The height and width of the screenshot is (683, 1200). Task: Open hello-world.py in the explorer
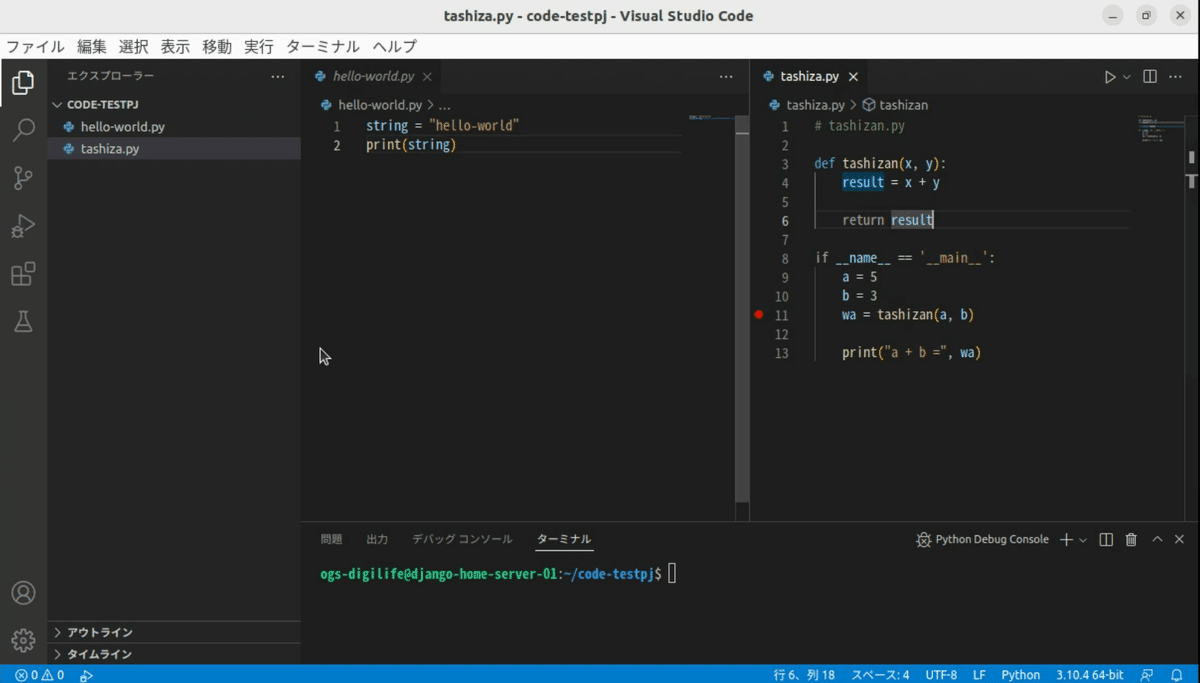click(174, 127)
